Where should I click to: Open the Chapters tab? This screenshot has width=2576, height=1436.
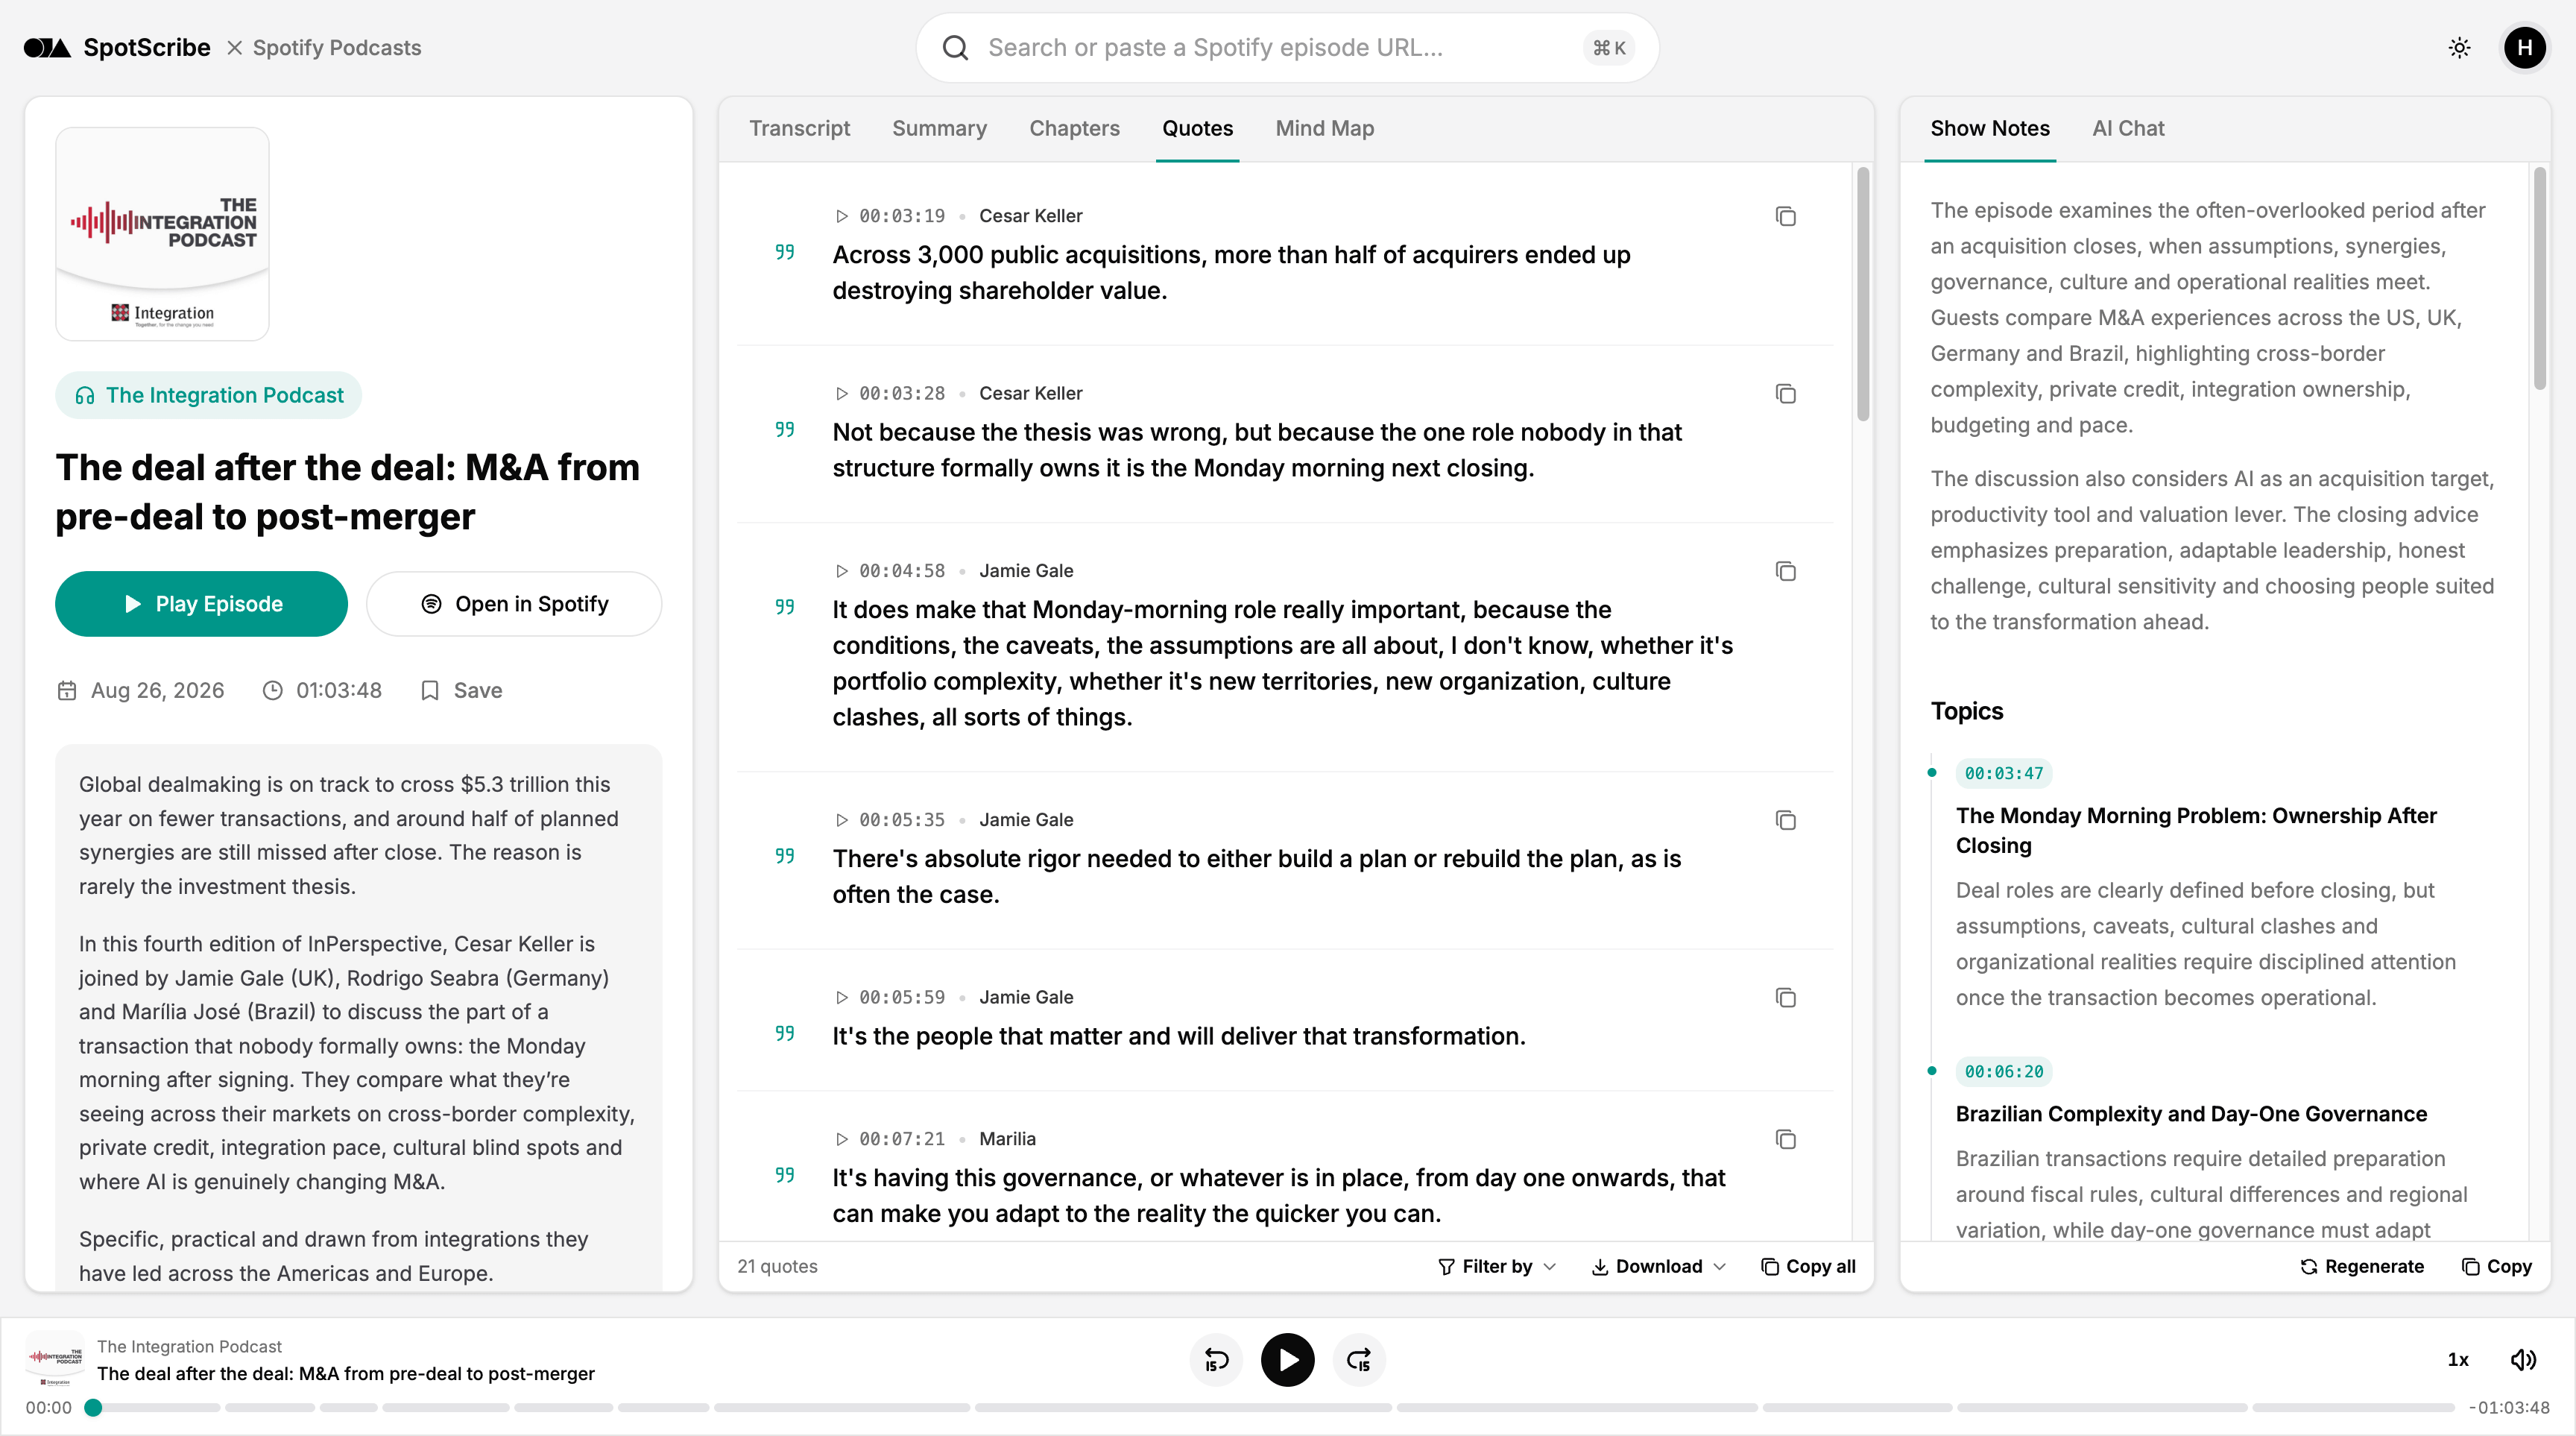pyautogui.click(x=1074, y=128)
